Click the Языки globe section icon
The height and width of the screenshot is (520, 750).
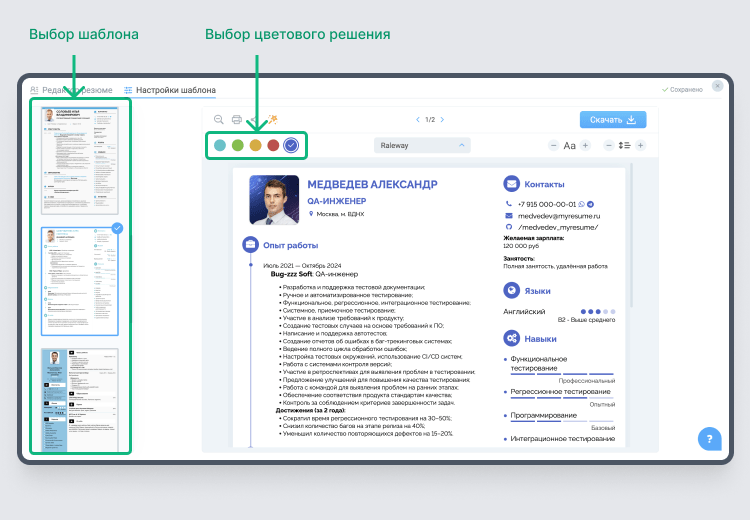tap(511, 290)
